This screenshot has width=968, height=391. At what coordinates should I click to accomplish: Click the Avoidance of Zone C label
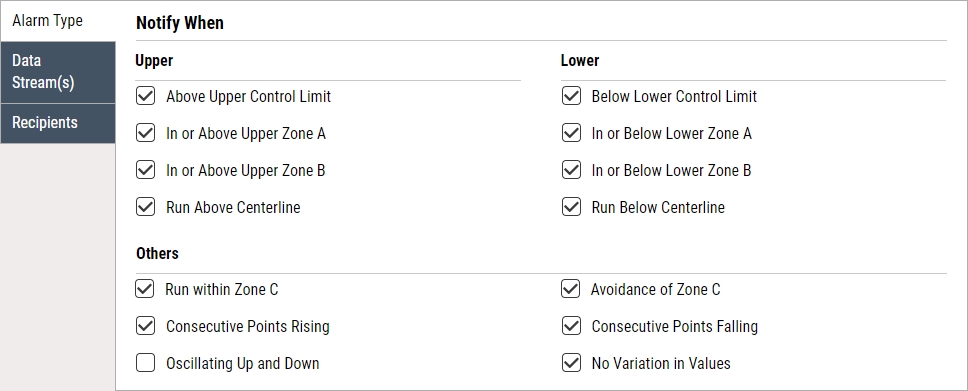[x=656, y=290]
